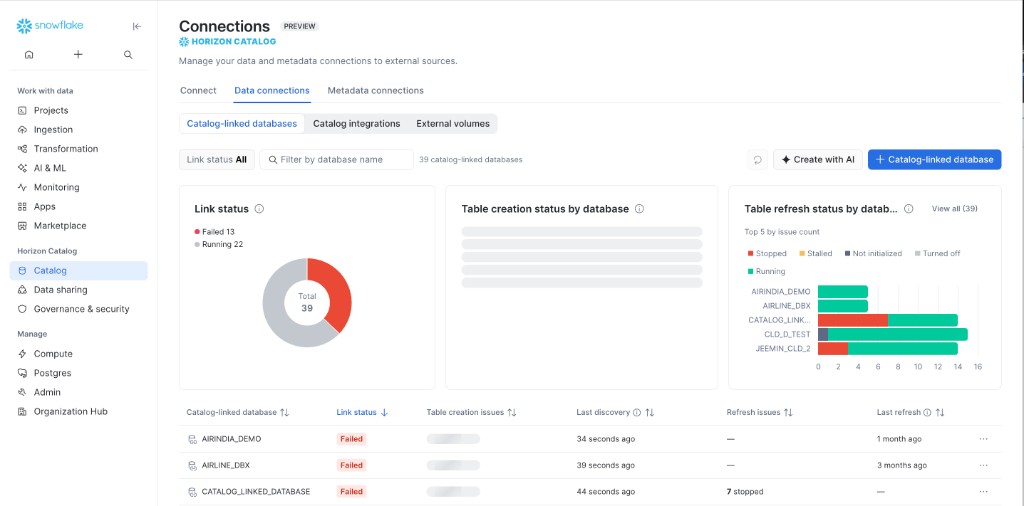Sort by Refresh issues column
The width and height of the screenshot is (1024, 506).
click(x=760, y=413)
